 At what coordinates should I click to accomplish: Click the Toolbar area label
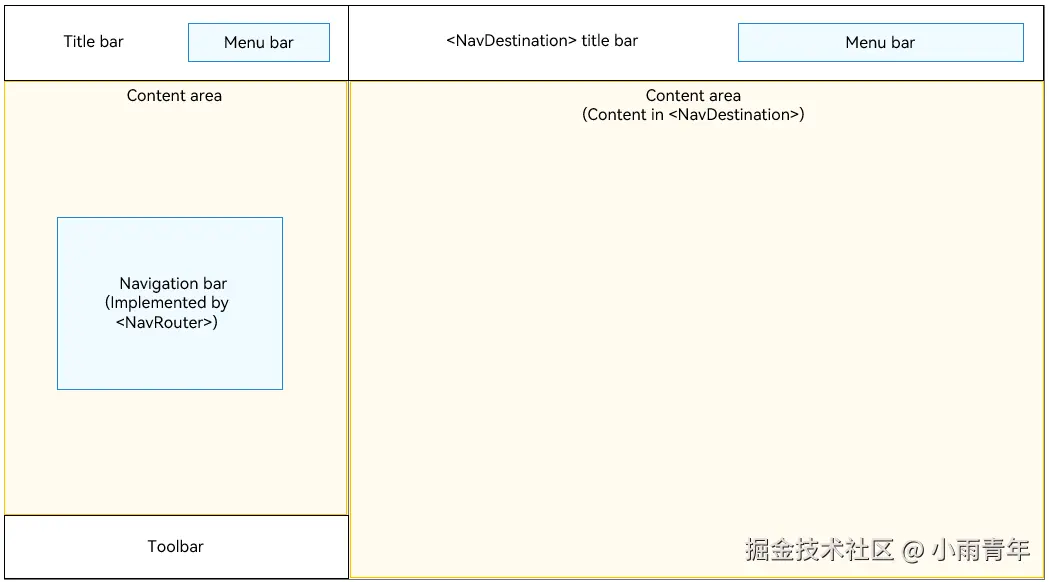tap(175, 547)
